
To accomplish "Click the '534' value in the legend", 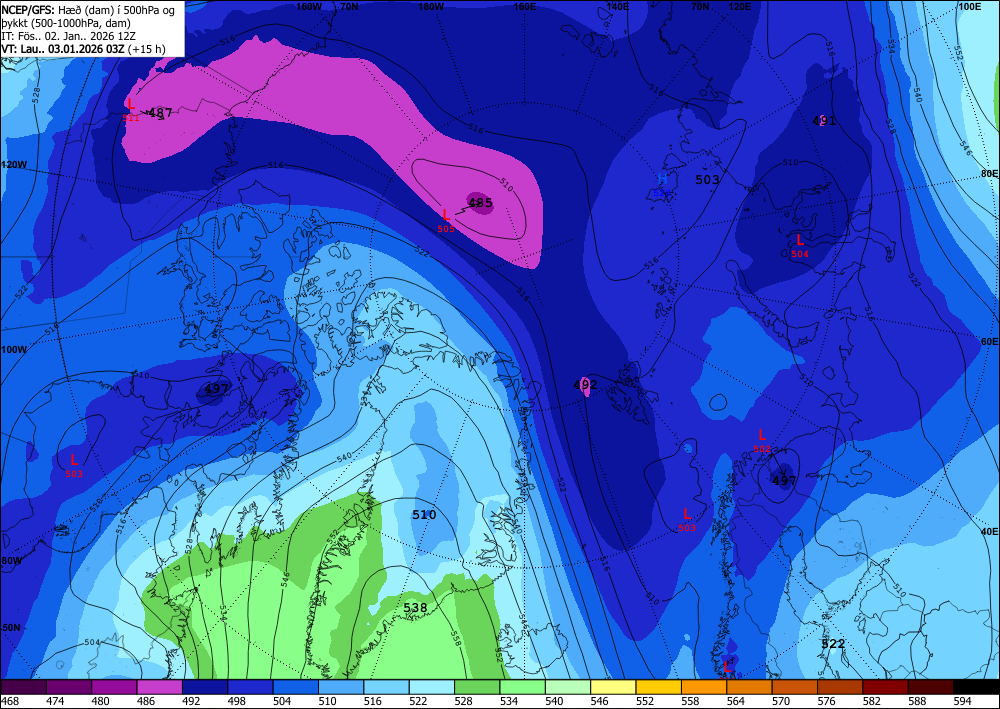I will (x=509, y=701).
